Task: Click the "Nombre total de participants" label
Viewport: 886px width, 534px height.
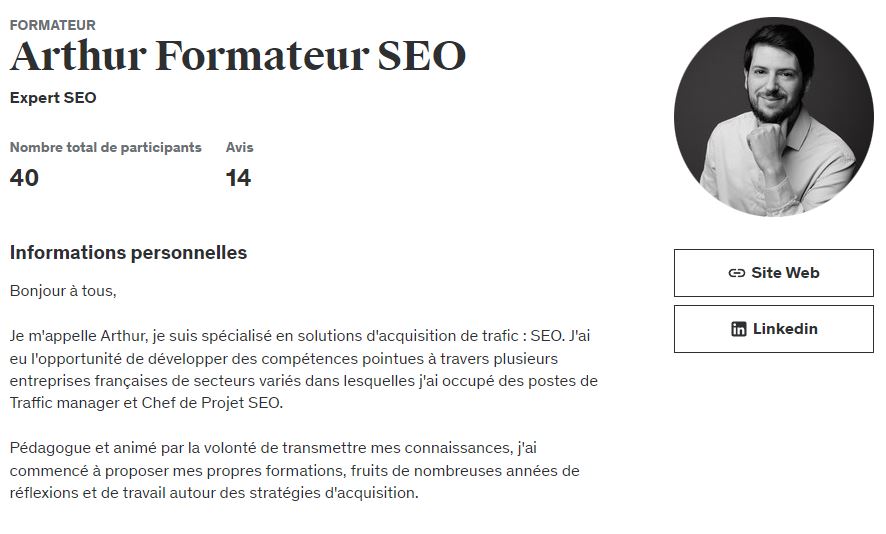Action: point(105,147)
